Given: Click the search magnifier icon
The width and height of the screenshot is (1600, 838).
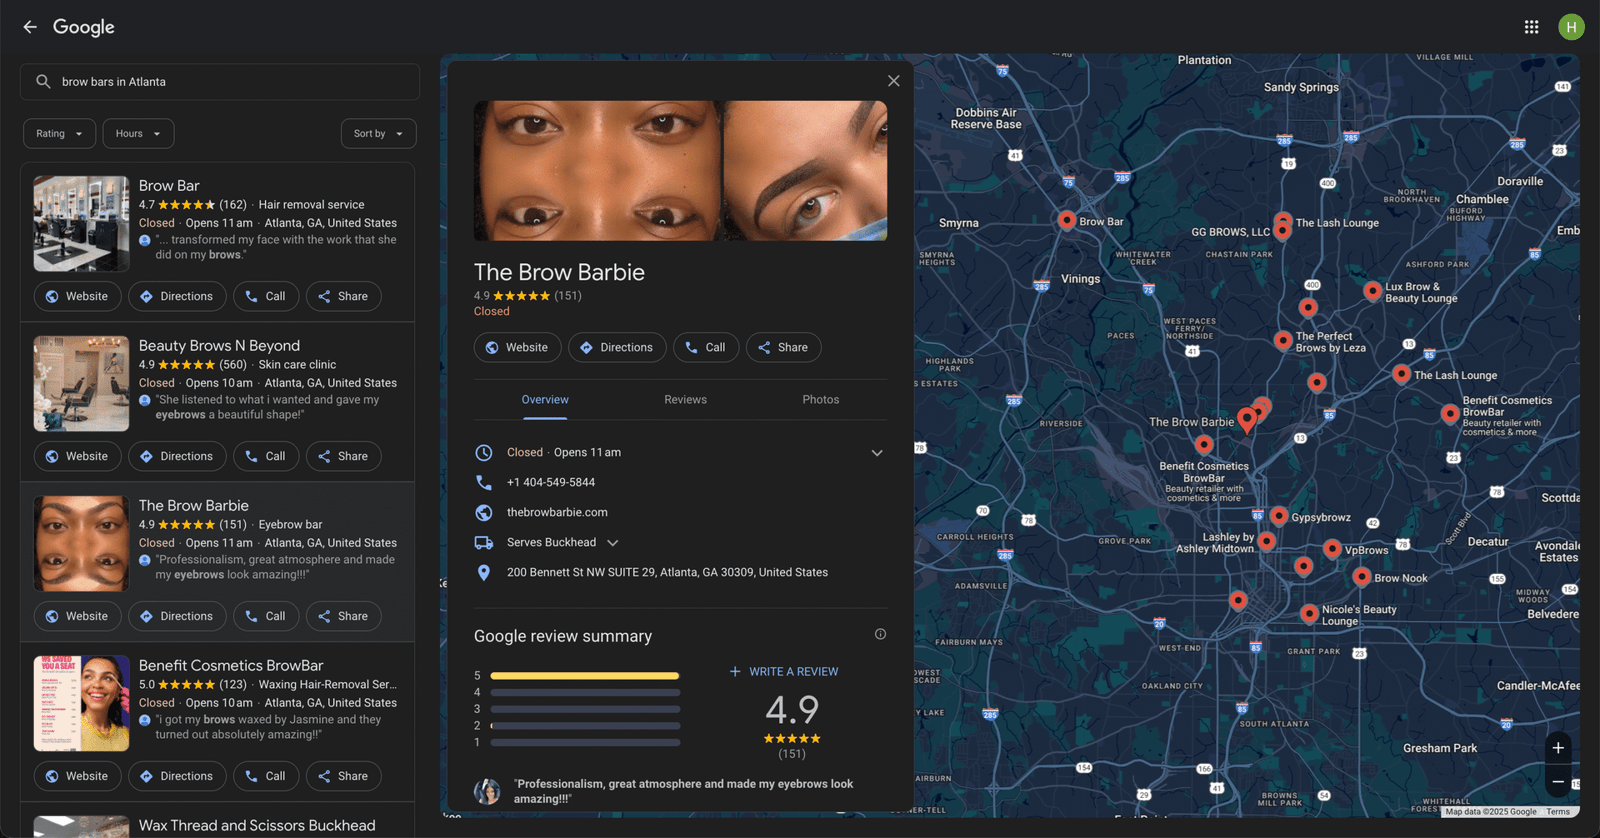Looking at the screenshot, I should pos(43,82).
